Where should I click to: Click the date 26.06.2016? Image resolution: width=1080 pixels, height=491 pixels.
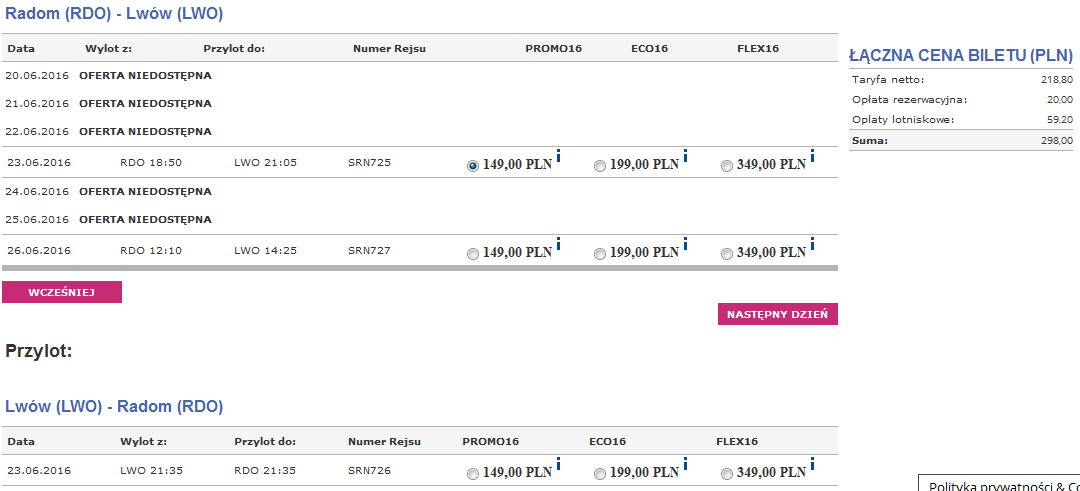[x=39, y=251]
